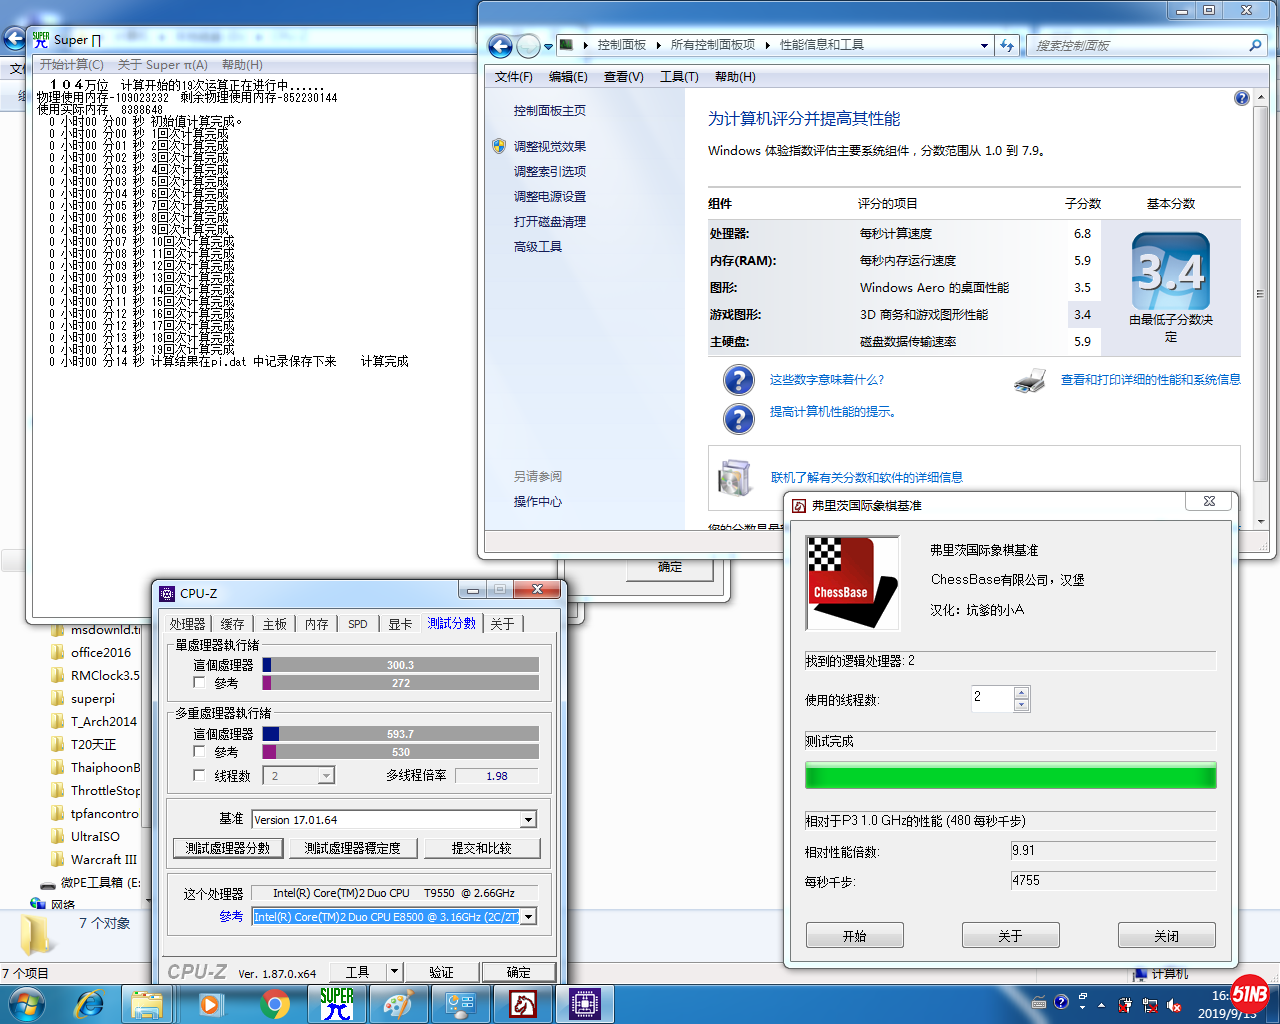The width and height of the screenshot is (1280, 1024).
Task: Open the 显卡 tab in CPU-Z
Action: [400, 624]
